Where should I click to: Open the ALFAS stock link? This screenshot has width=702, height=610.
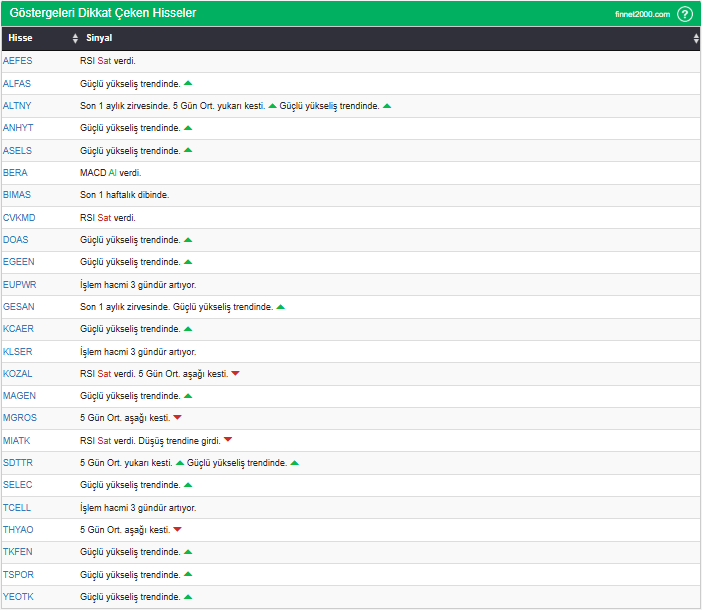pyautogui.click(x=17, y=84)
